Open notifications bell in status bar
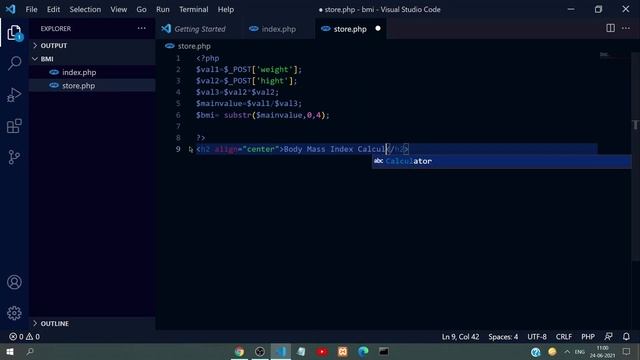This screenshot has width=640, height=360. click(626, 337)
